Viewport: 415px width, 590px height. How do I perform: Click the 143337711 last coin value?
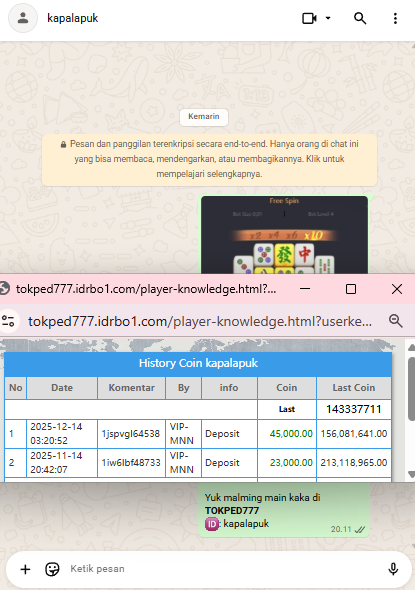354,409
